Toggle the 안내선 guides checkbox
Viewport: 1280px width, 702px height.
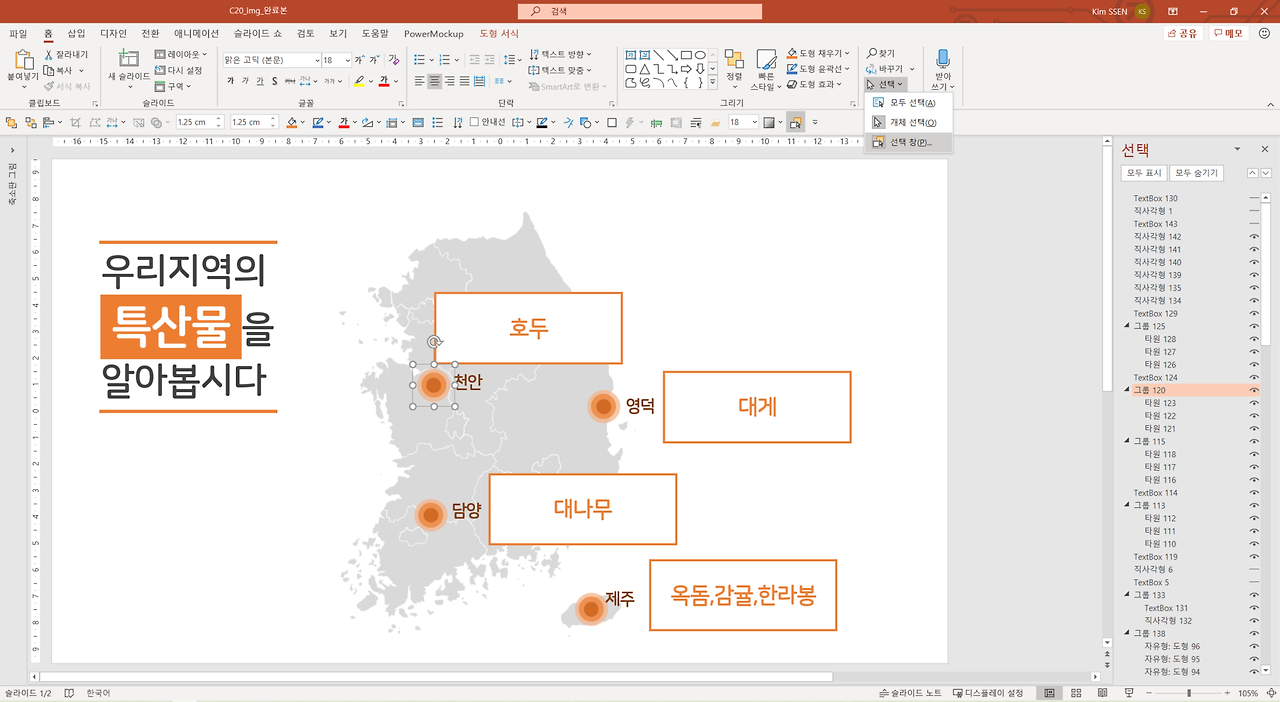(x=474, y=122)
